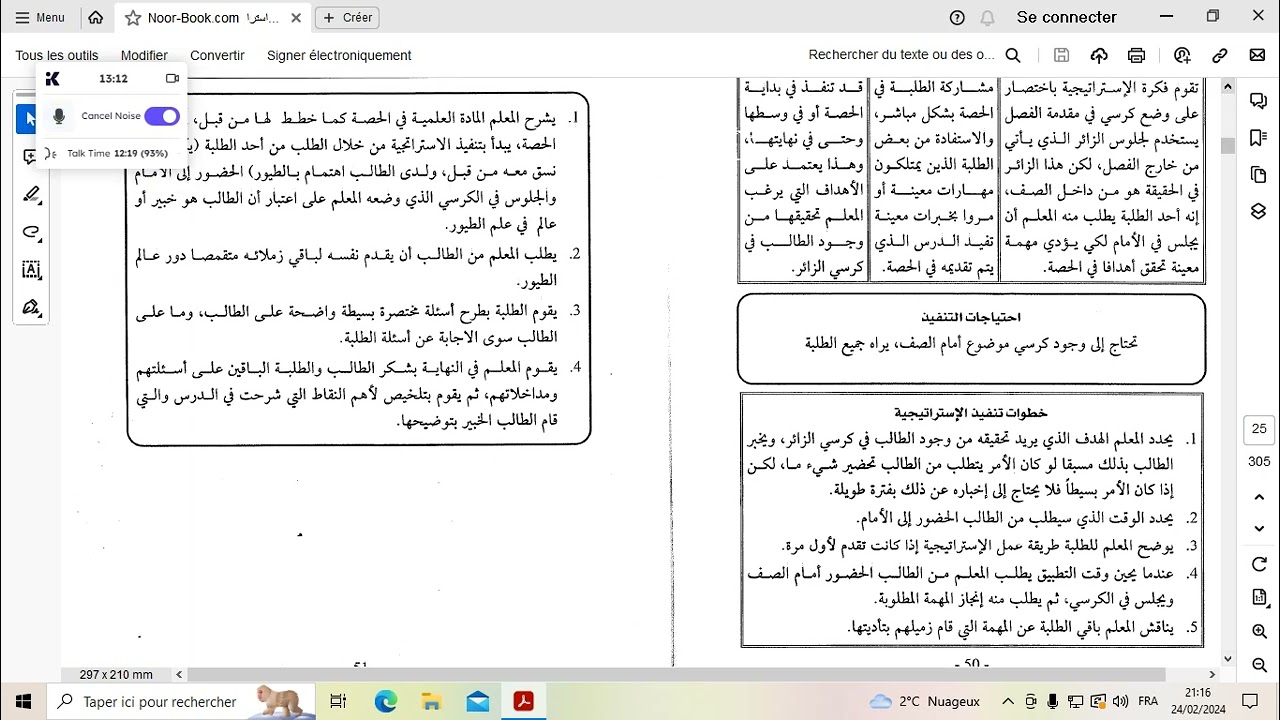Print the document with printer icon
1280x720 pixels.
pyautogui.click(x=1136, y=56)
